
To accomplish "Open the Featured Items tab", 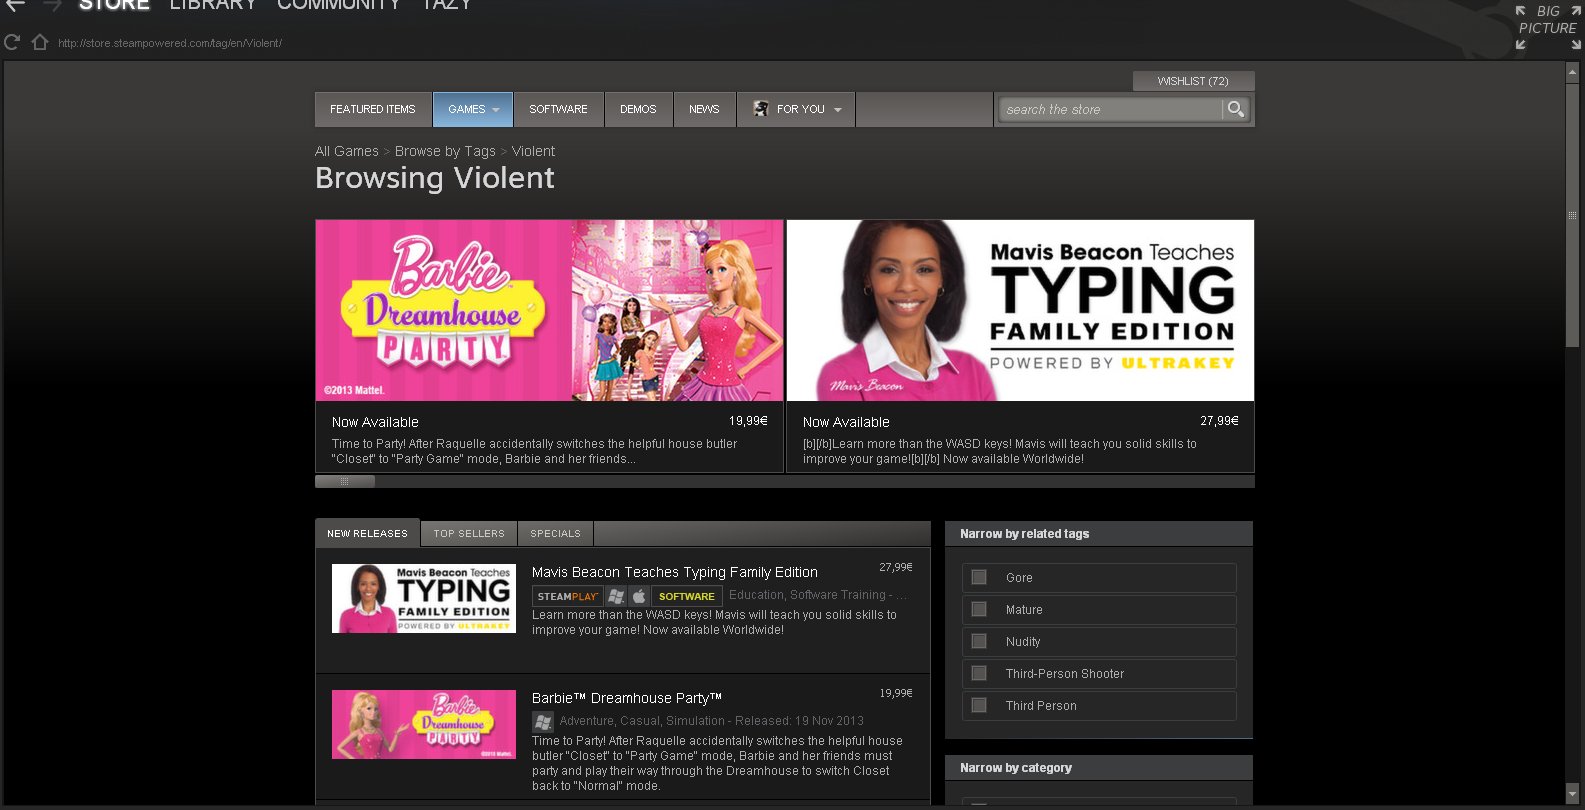I will coord(373,109).
